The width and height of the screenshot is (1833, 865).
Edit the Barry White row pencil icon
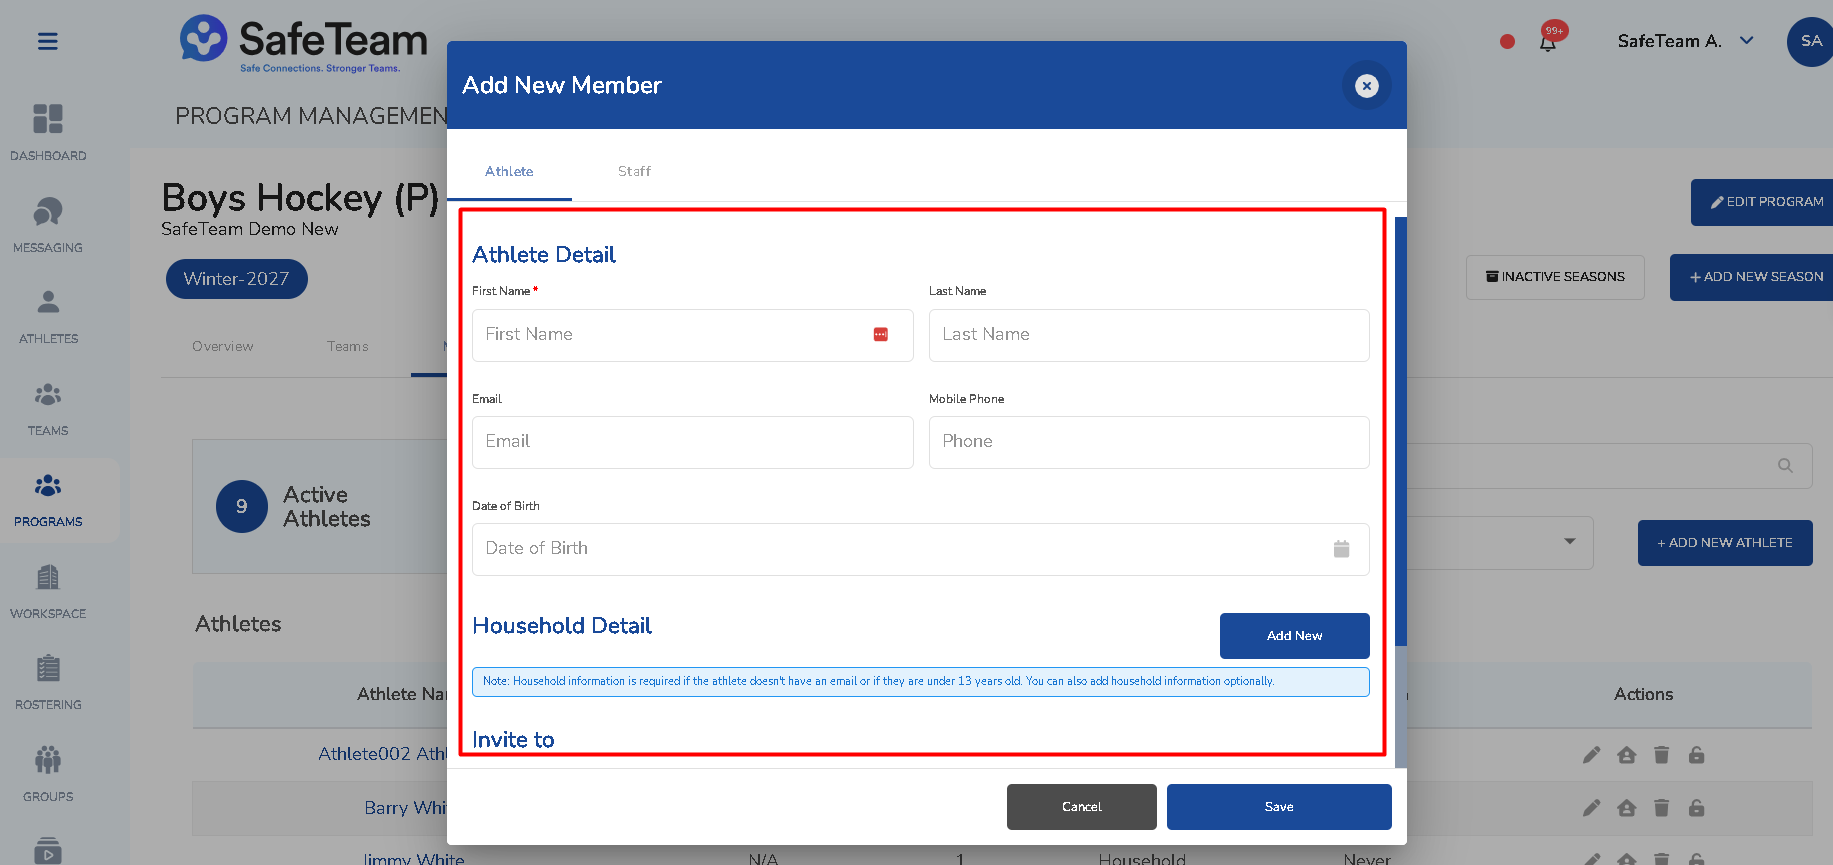coord(1592,808)
